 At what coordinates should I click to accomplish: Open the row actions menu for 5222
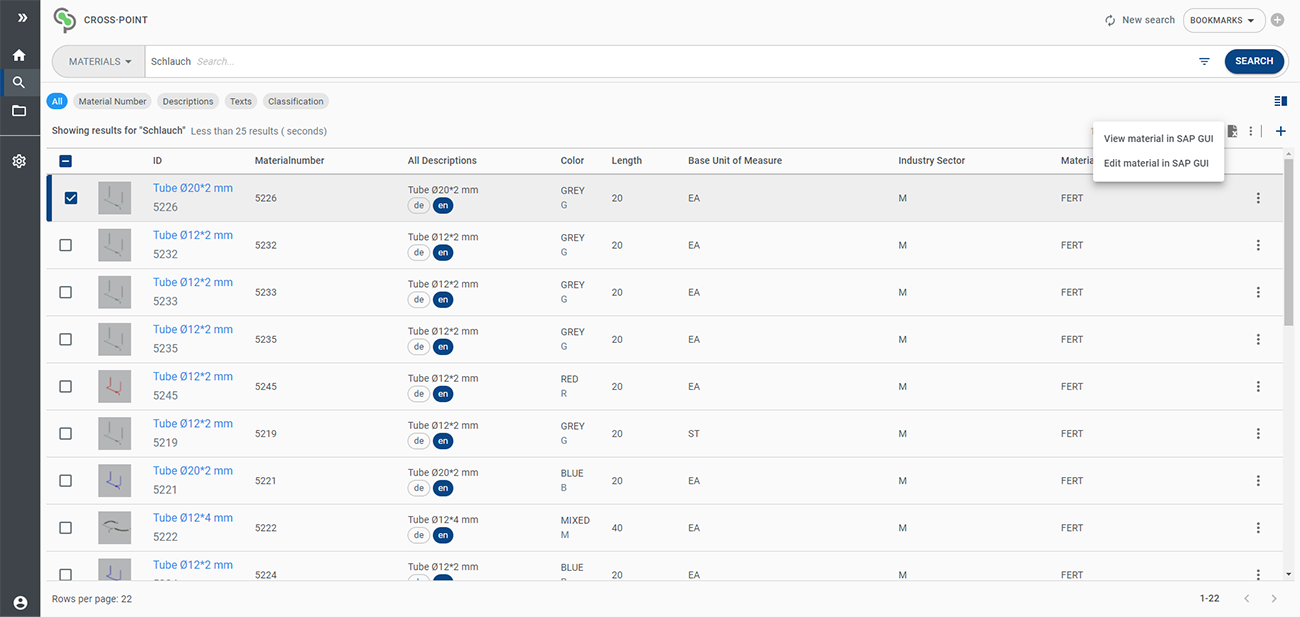tap(1258, 527)
